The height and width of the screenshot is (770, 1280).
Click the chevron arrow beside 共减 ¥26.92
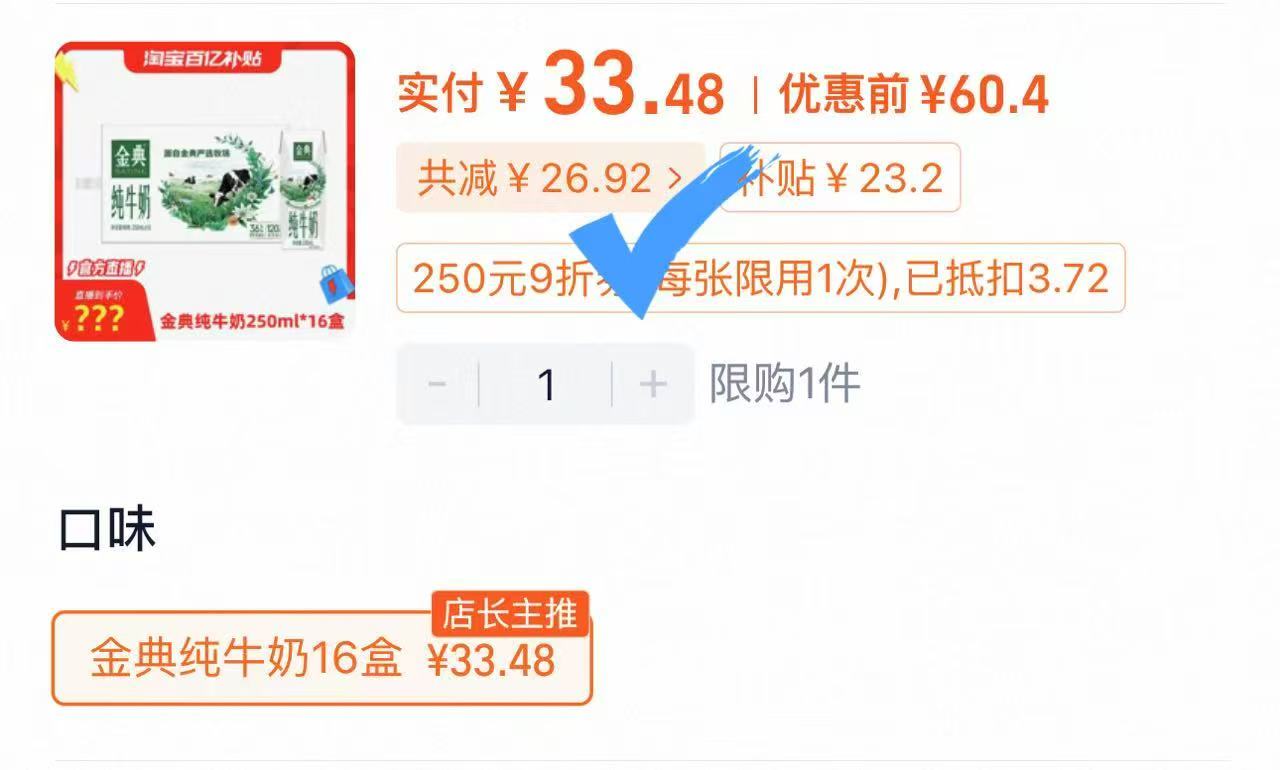point(675,179)
